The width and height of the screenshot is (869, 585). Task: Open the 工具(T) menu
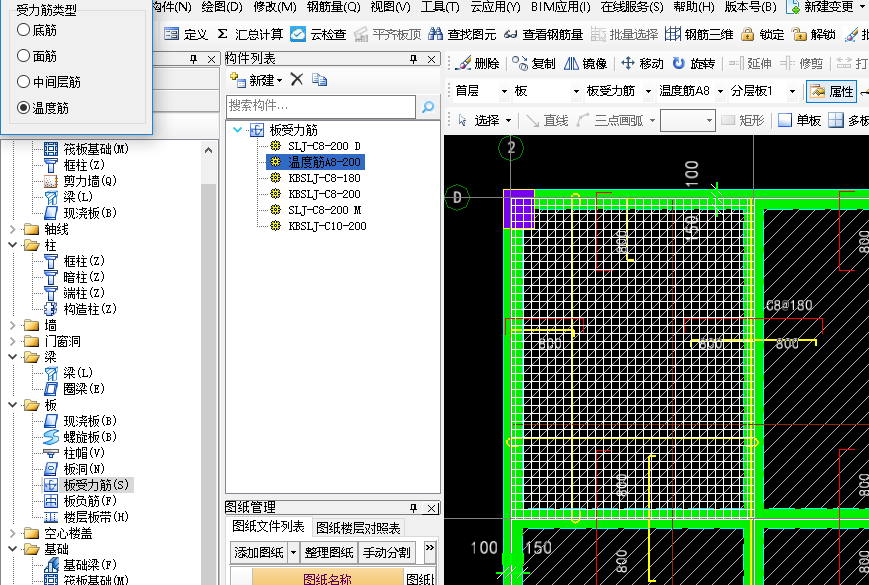[440, 7]
